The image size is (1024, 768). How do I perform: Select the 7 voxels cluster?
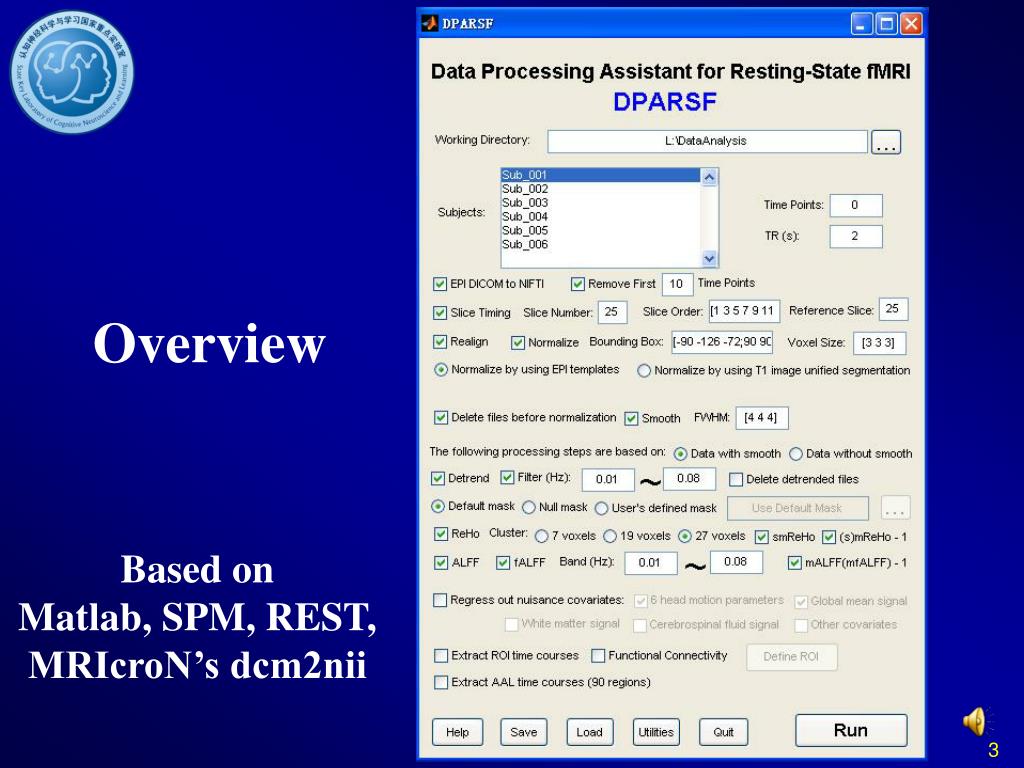click(x=541, y=536)
